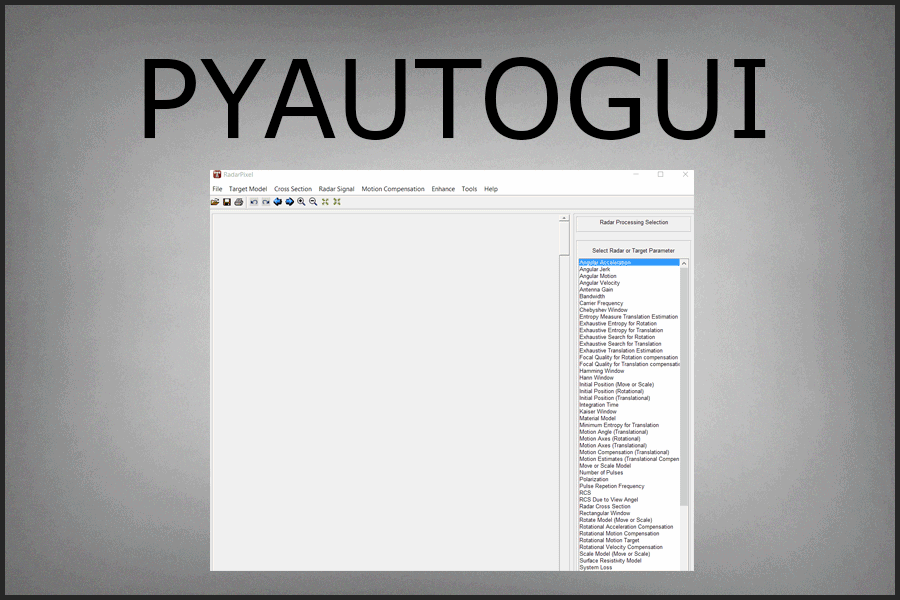This screenshot has width=900, height=600.
Task: Navigate back using the blue left arrow icon
Action: (278, 201)
